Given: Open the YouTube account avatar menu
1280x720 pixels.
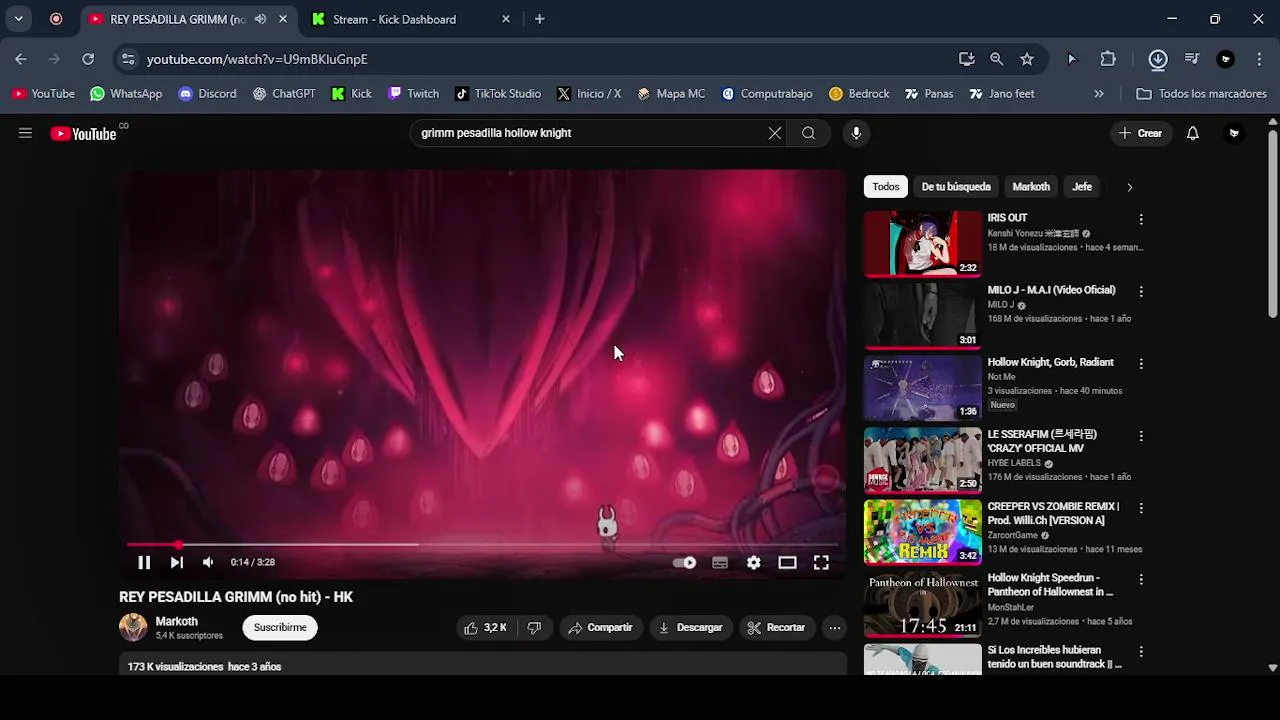Looking at the screenshot, I should (1234, 133).
